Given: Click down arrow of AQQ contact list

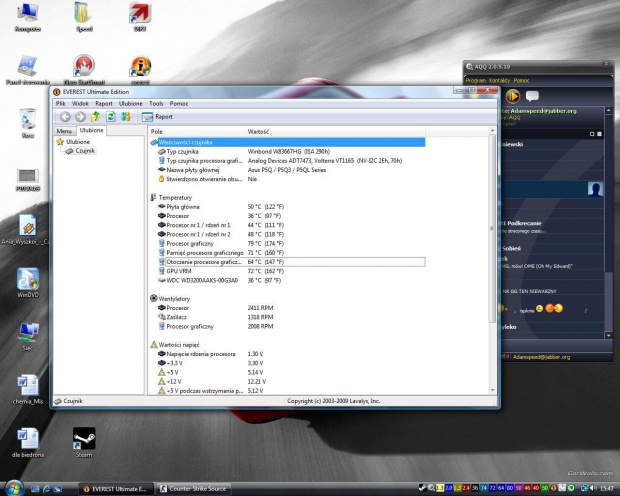Looking at the screenshot, I should [609, 335].
